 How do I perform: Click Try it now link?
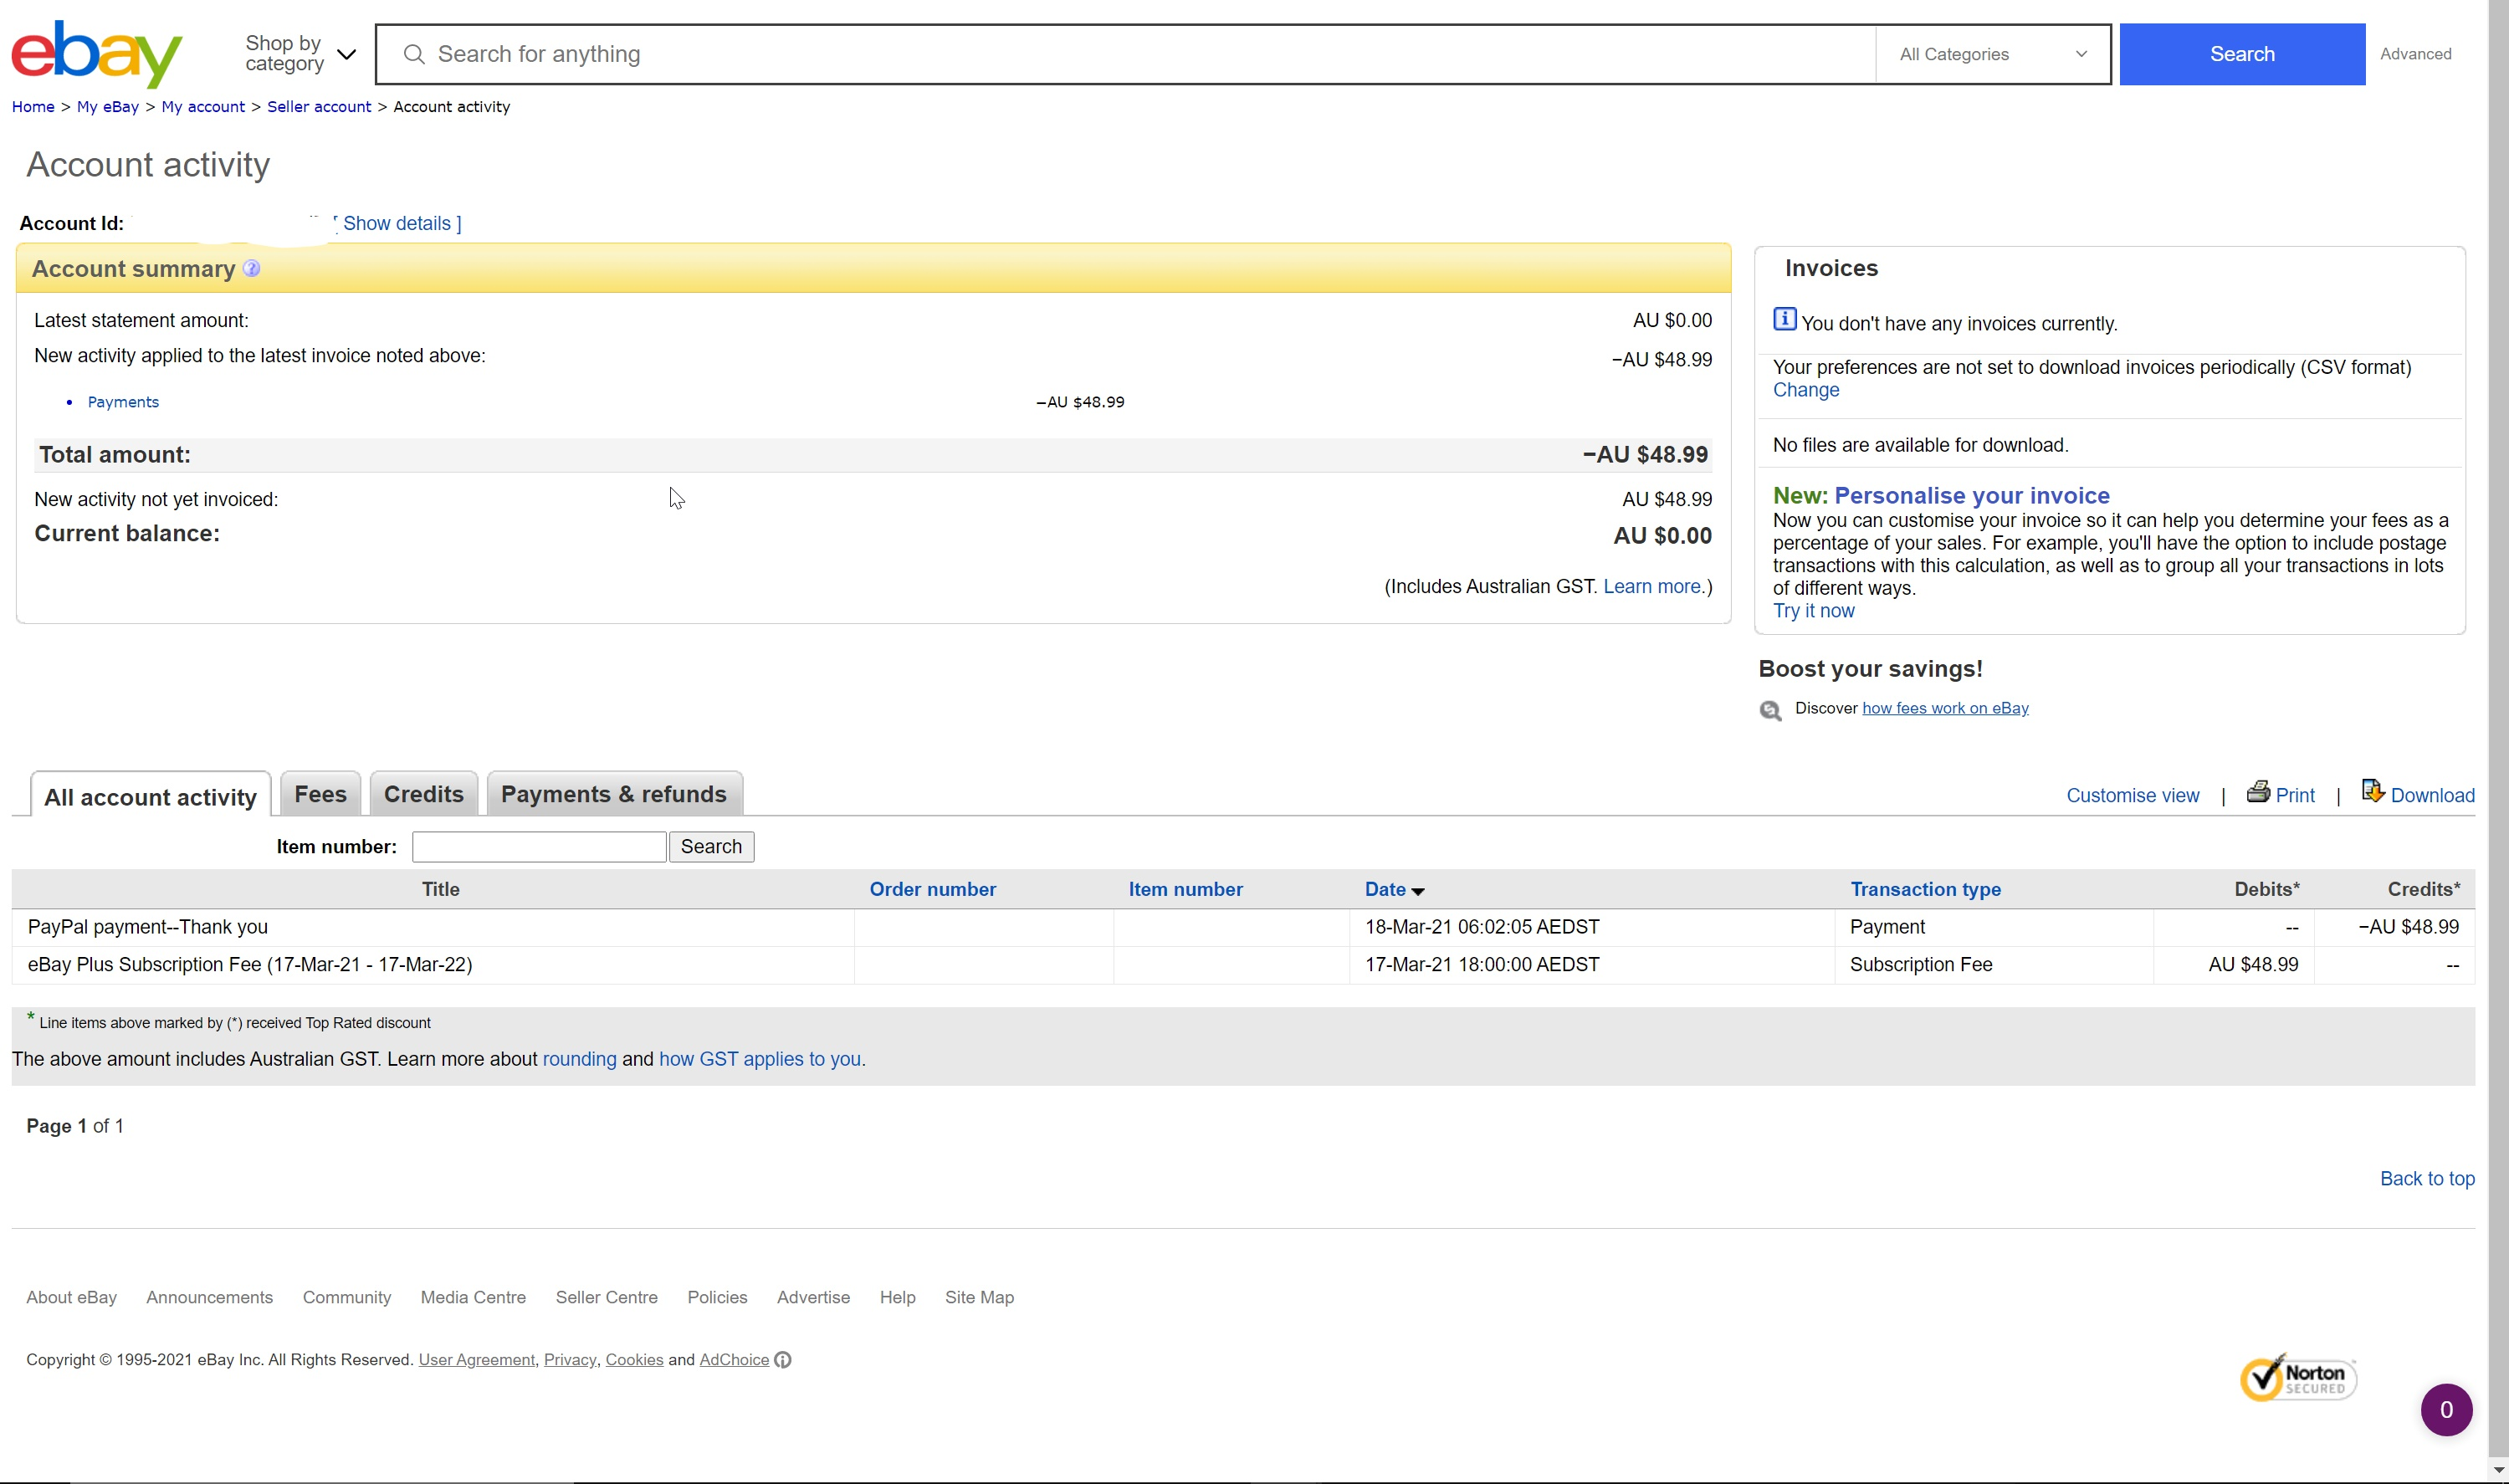pyautogui.click(x=1813, y=611)
